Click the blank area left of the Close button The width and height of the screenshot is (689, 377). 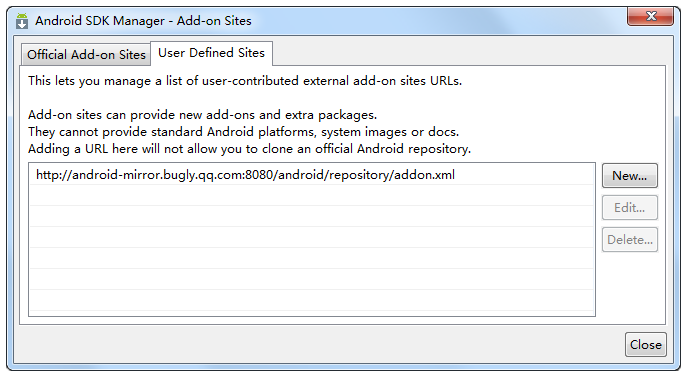coord(319,344)
